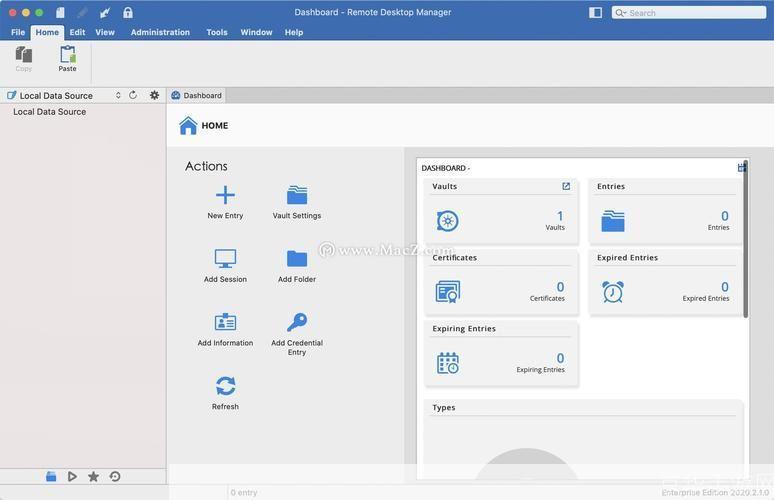The height and width of the screenshot is (500, 774).
Task: Open data source settings gear icon
Action: tap(155, 95)
